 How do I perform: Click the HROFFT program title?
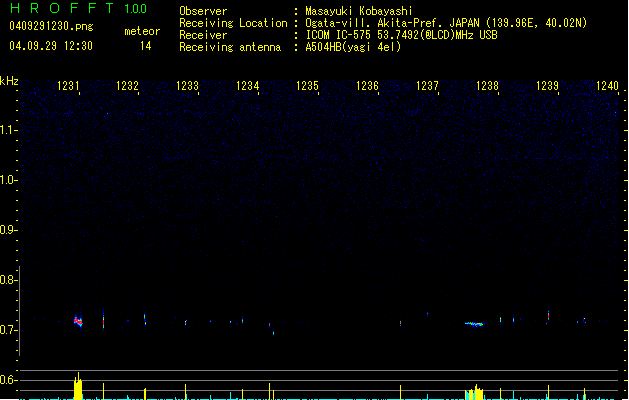(62, 8)
